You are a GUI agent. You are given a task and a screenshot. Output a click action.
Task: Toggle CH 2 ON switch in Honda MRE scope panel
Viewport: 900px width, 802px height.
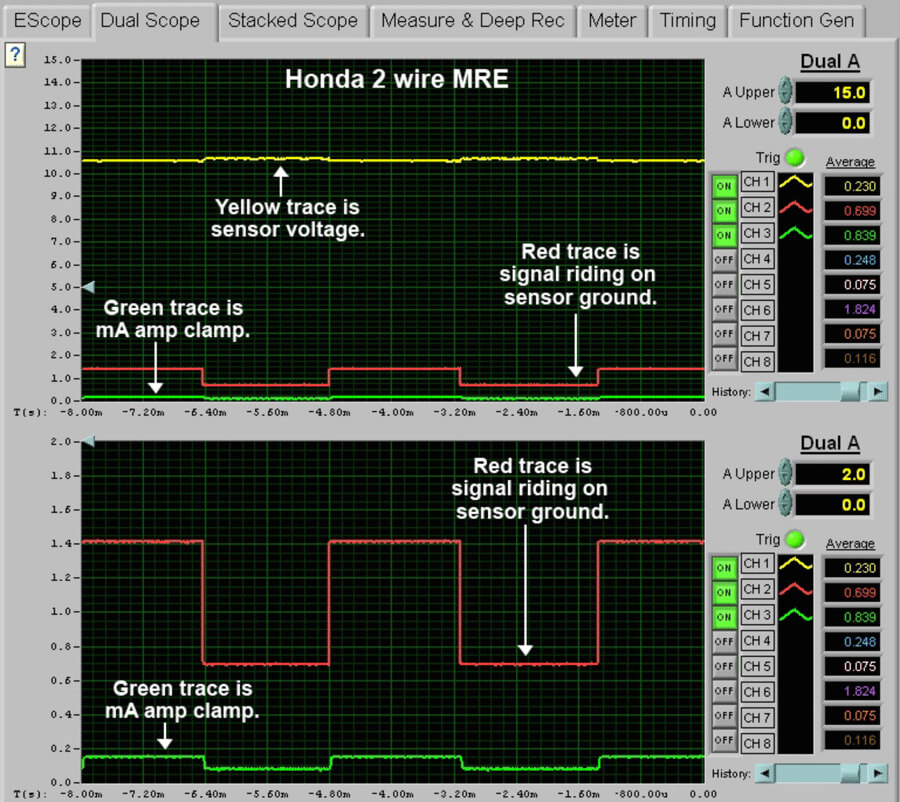point(724,211)
